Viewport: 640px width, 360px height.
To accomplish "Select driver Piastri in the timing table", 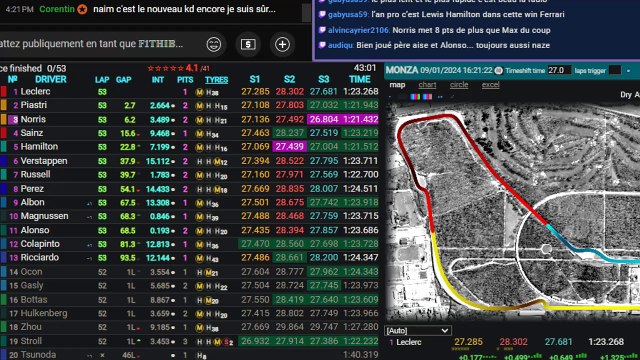I will coord(33,105).
